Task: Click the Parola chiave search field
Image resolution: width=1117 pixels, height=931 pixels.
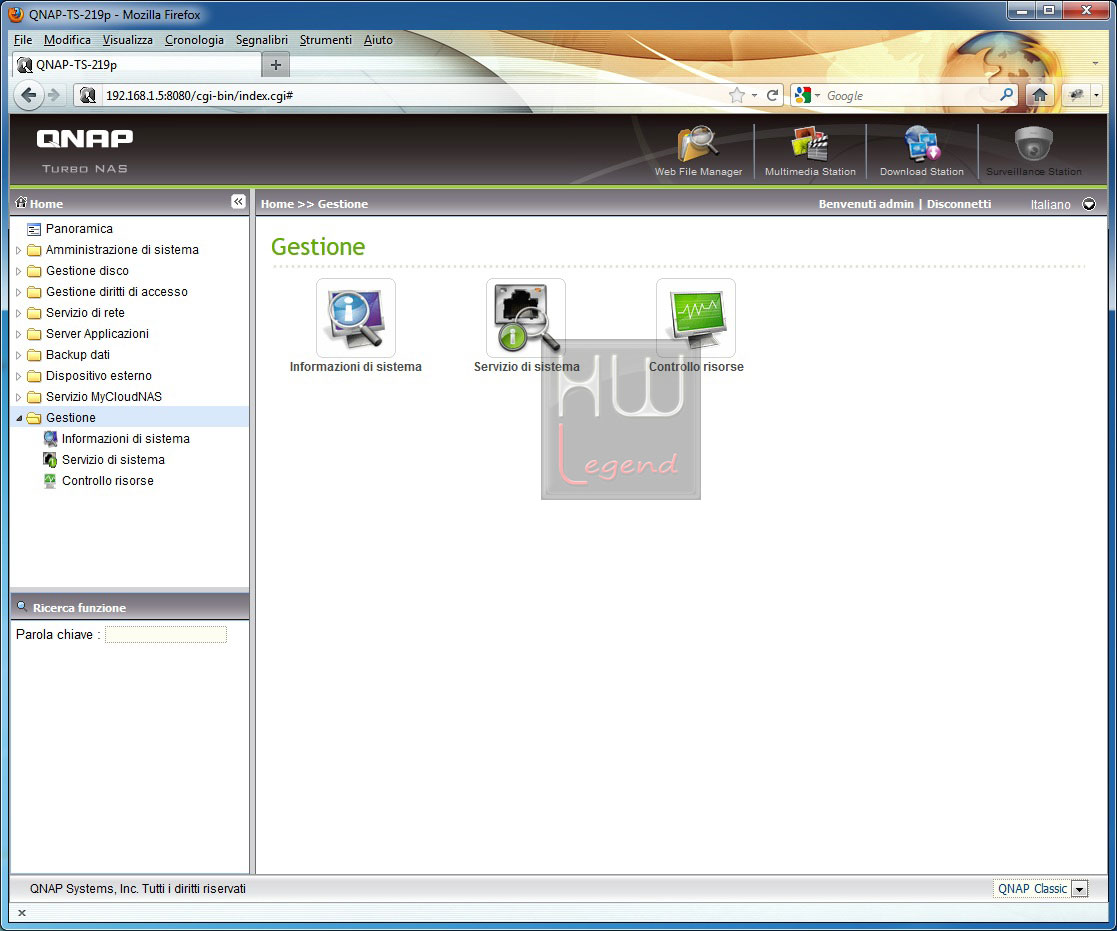Action: click(x=166, y=635)
